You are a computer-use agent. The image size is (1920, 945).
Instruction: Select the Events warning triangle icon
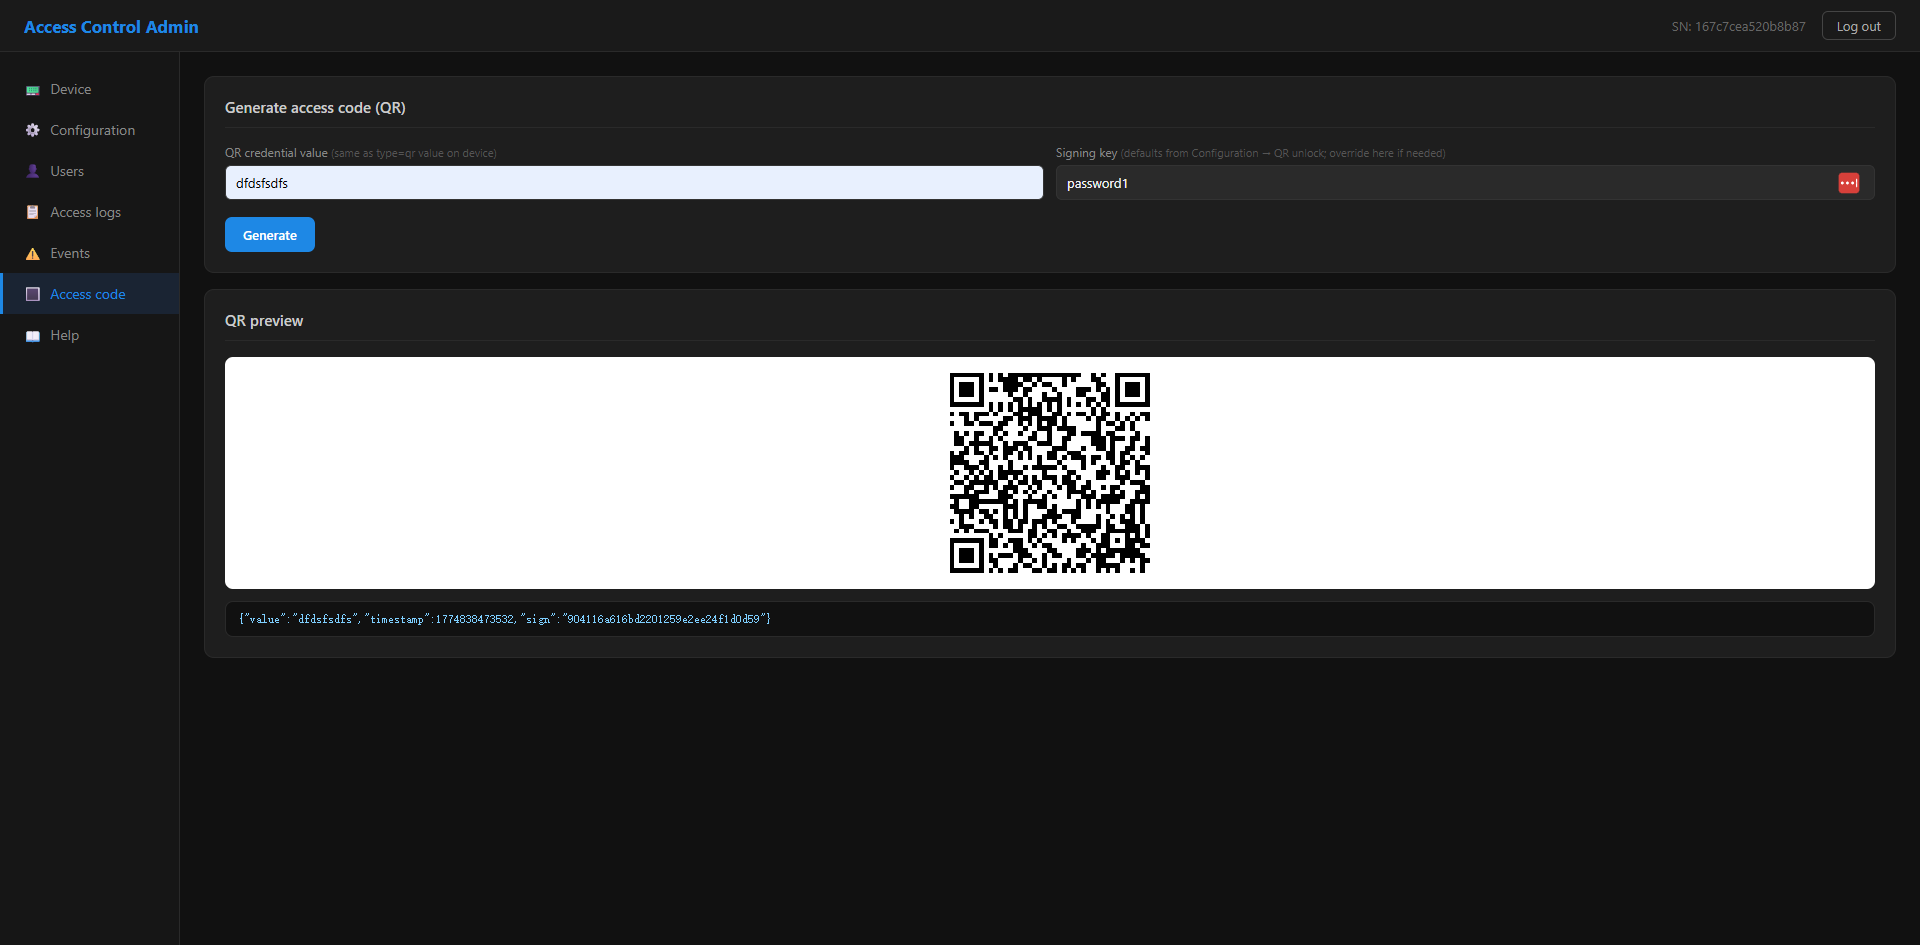coord(32,253)
